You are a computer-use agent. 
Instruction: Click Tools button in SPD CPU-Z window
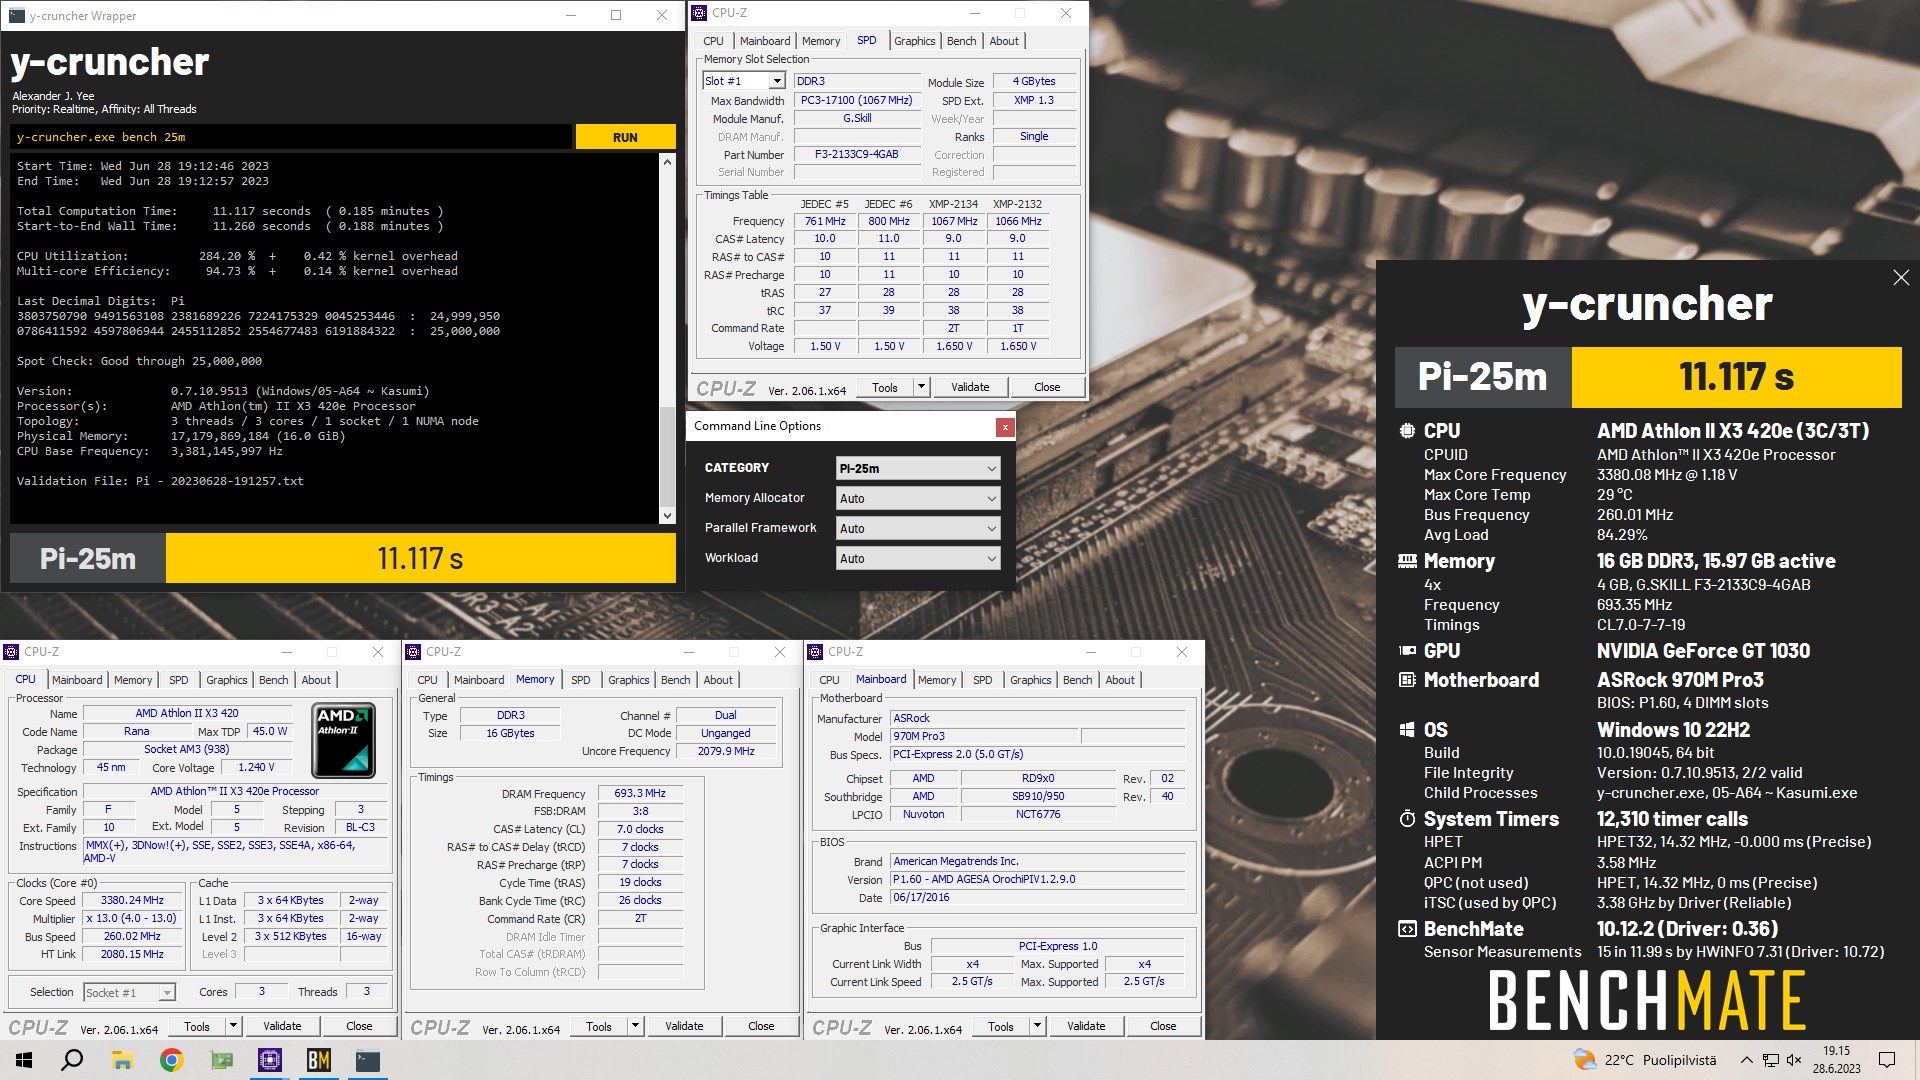point(885,387)
